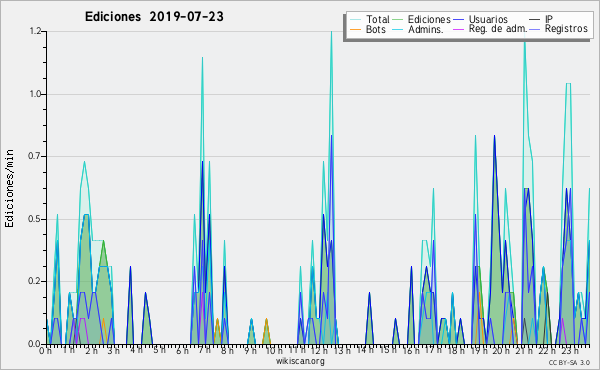
Task: Click the 0.5 y-axis value
Action: click(x=35, y=219)
